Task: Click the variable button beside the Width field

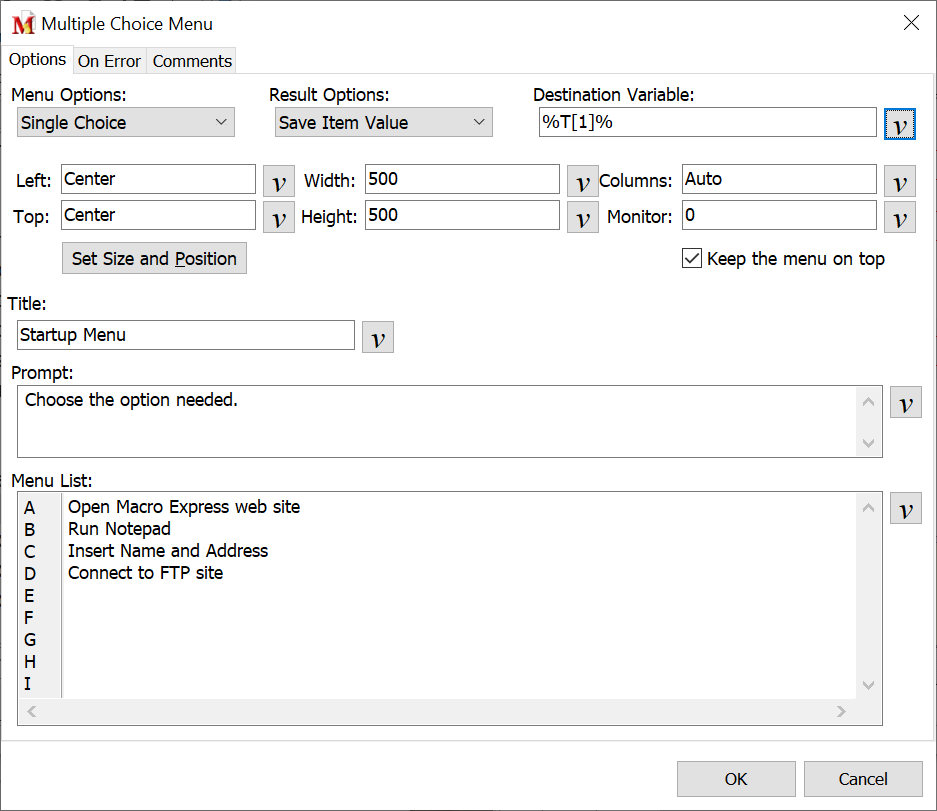Action: point(582,181)
